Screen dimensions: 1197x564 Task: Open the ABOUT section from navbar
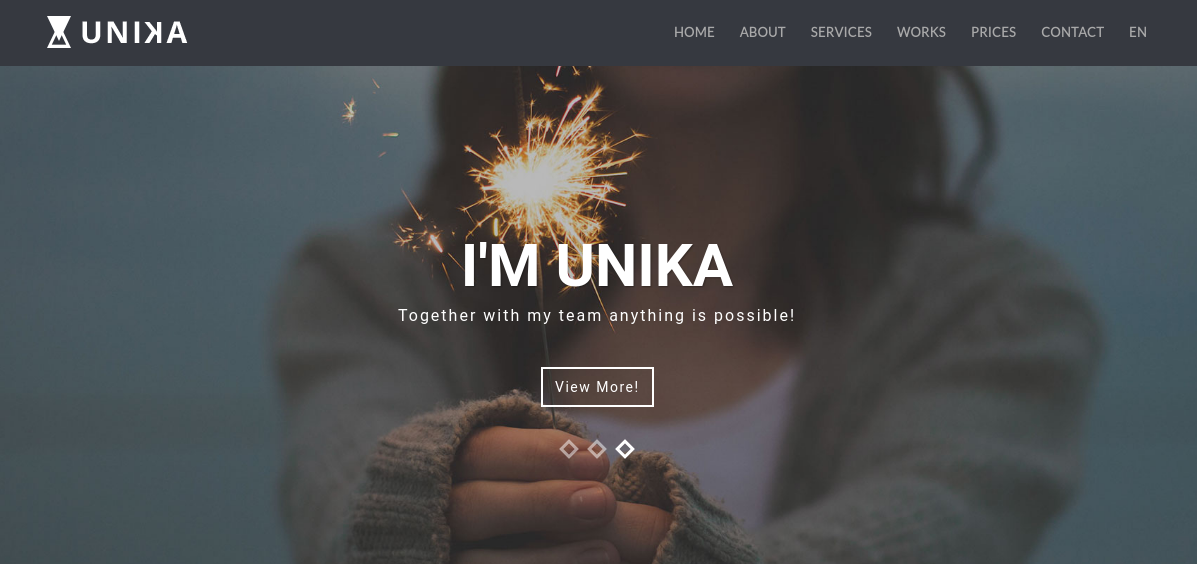pos(763,32)
